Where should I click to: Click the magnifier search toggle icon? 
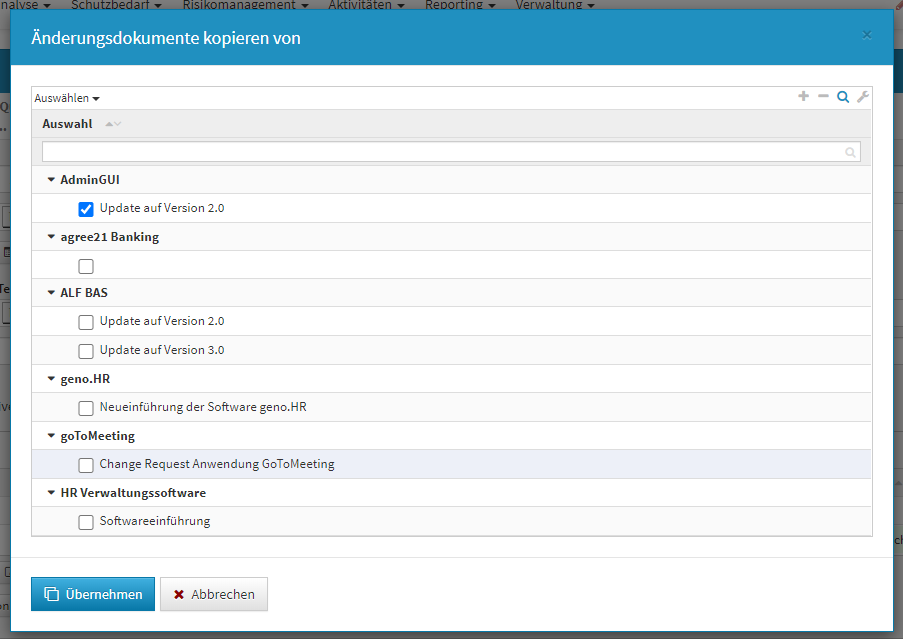(843, 97)
